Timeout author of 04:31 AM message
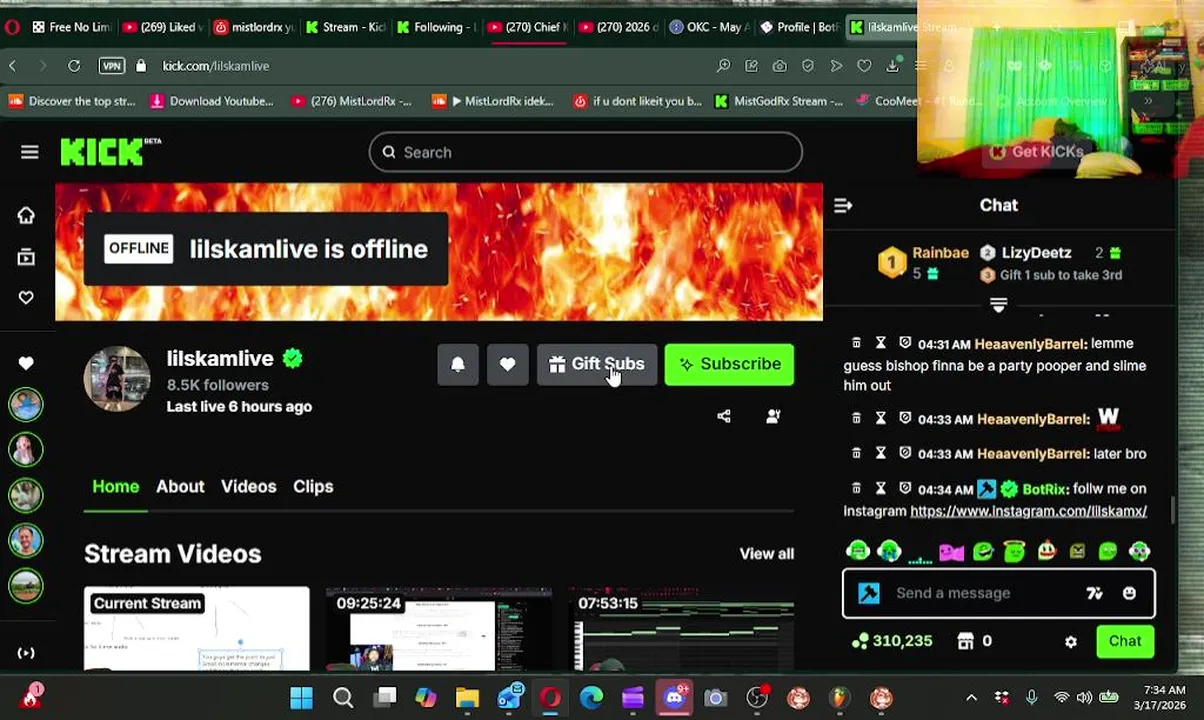The image size is (1204, 720). click(881, 343)
